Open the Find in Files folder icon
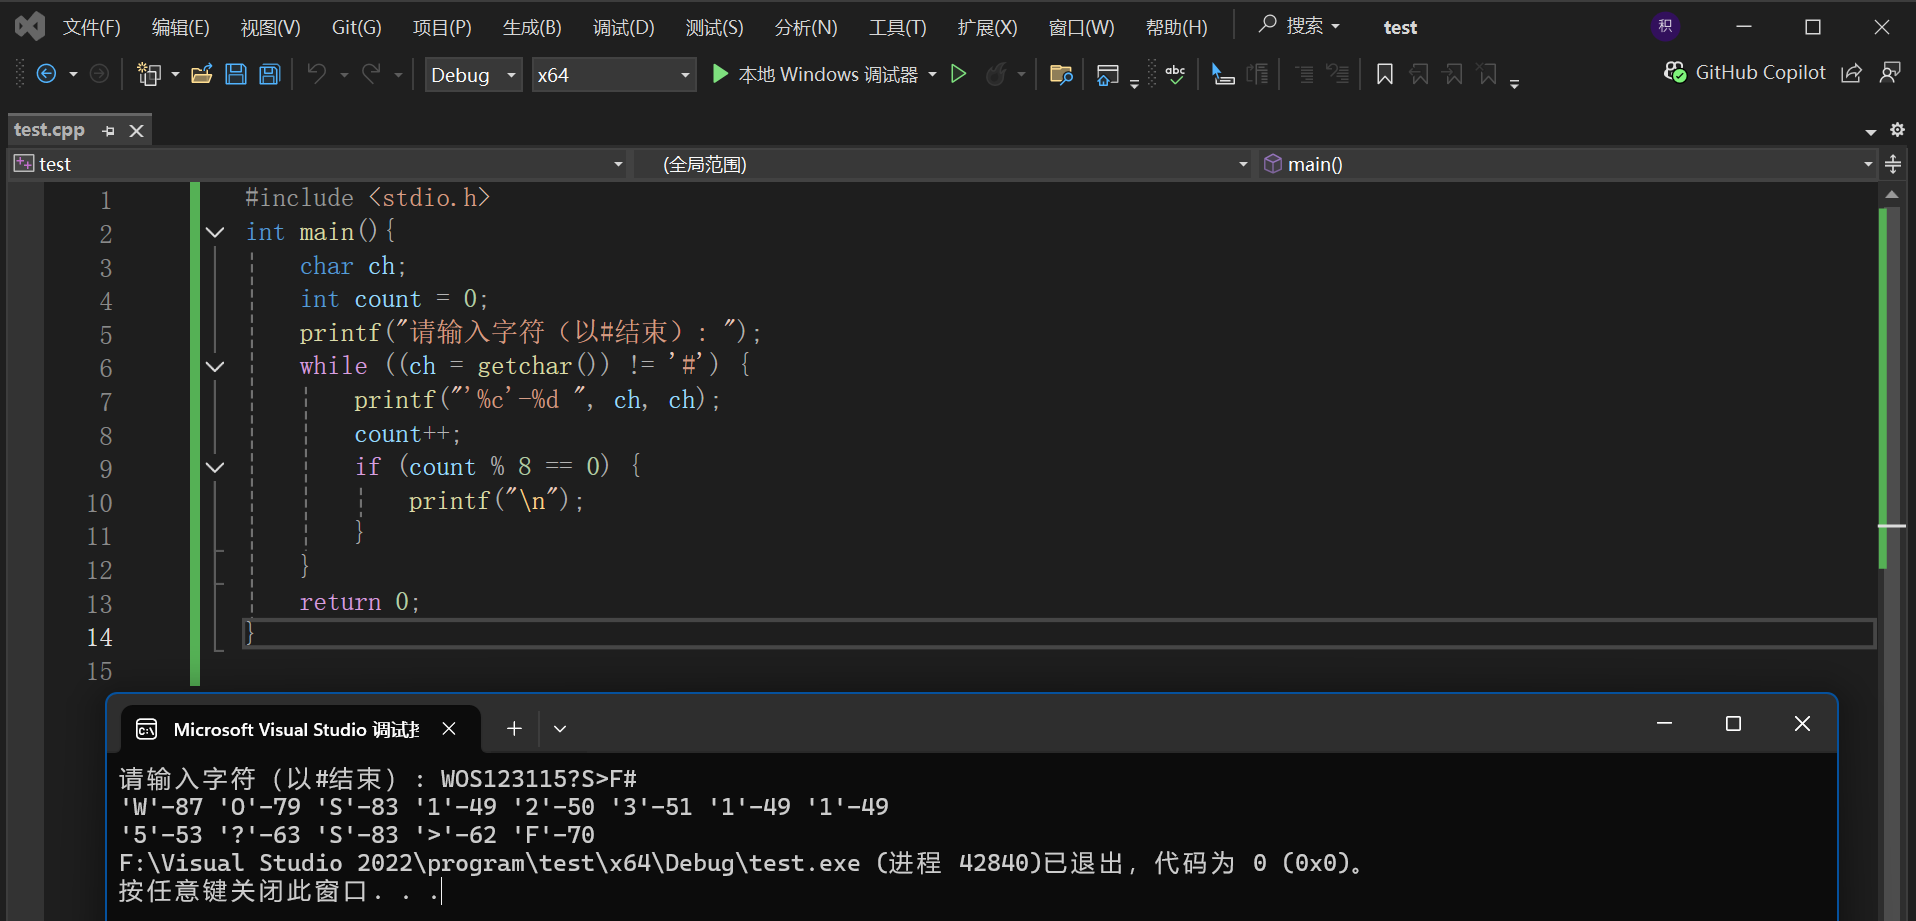Image resolution: width=1916 pixels, height=921 pixels. [x=1061, y=74]
